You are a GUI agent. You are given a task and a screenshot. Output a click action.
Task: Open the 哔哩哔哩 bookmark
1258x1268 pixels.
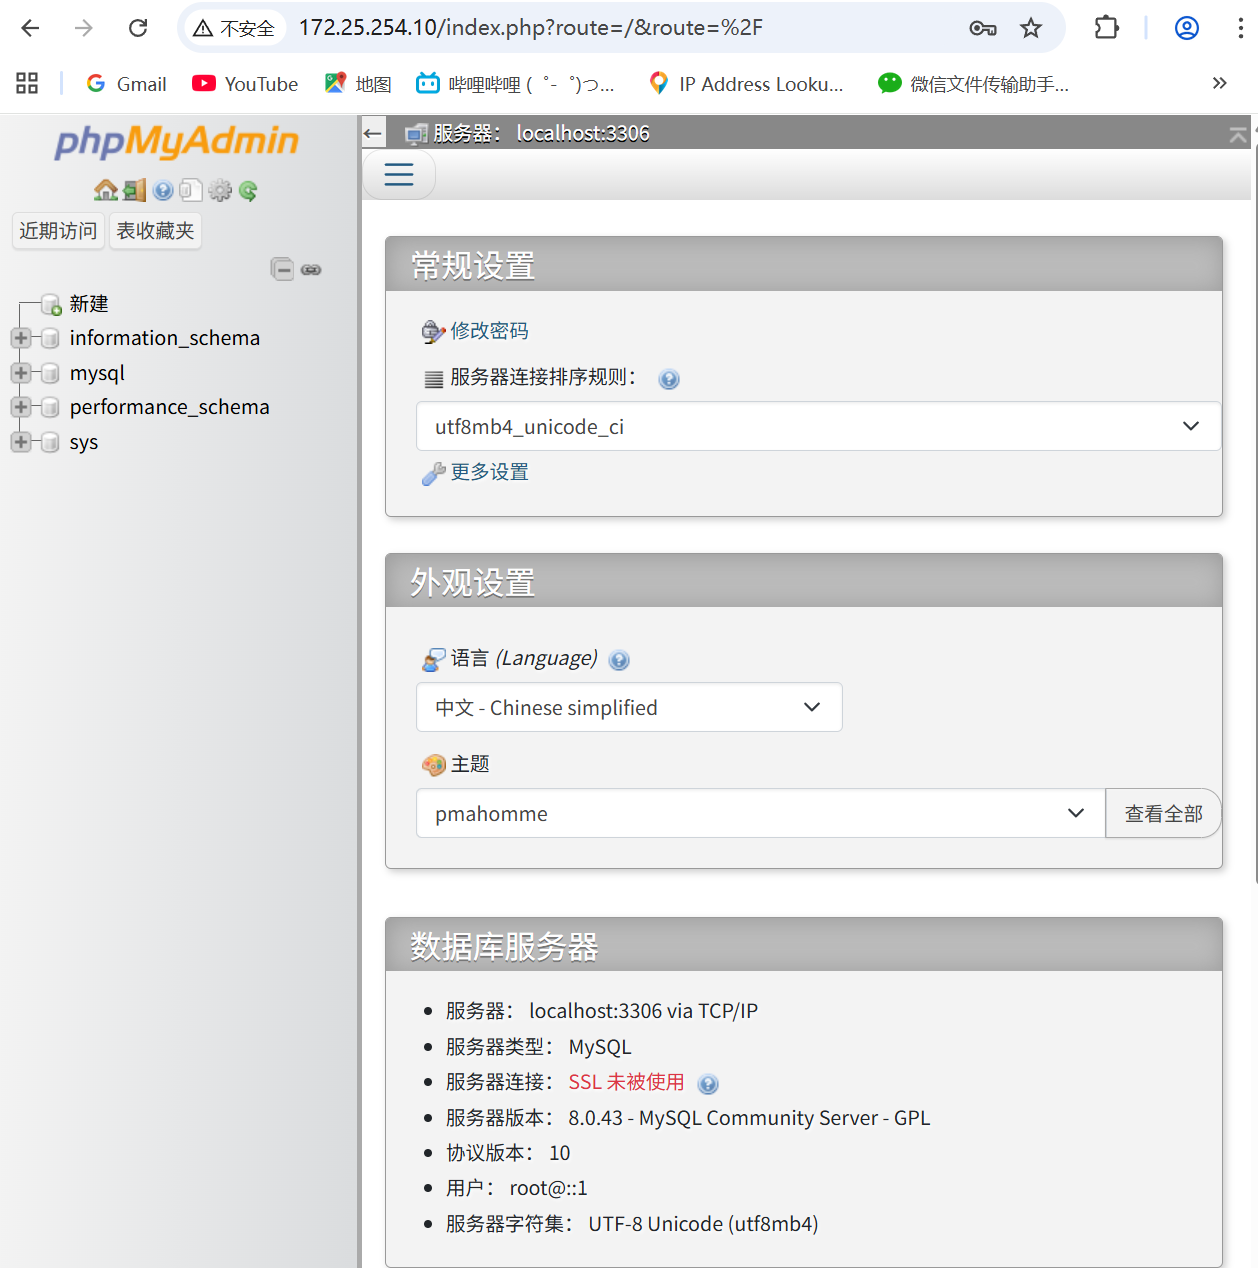515,84
